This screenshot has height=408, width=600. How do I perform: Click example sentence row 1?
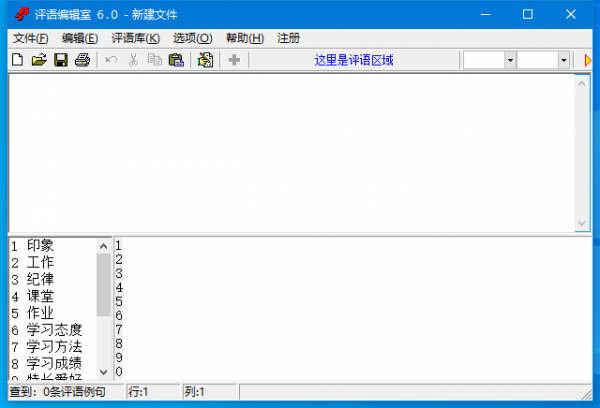[353, 245]
